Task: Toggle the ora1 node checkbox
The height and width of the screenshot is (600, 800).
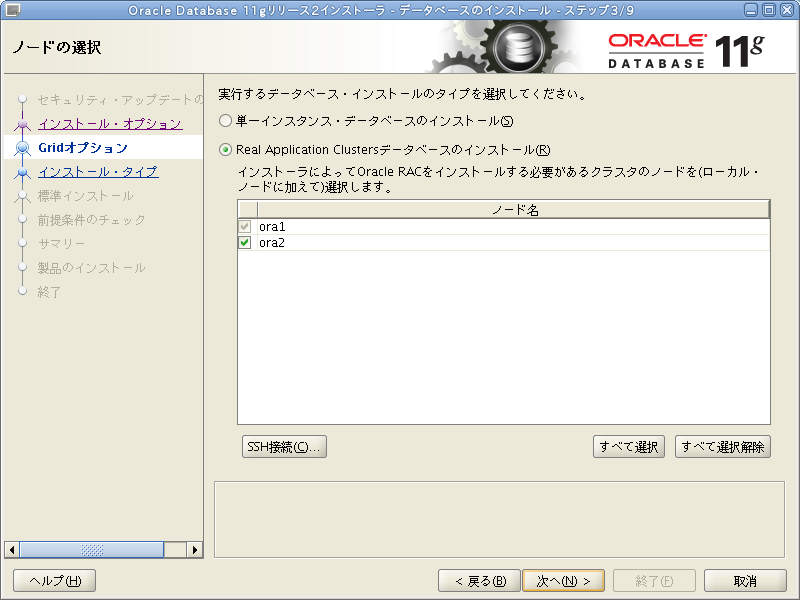Action: pos(245,227)
